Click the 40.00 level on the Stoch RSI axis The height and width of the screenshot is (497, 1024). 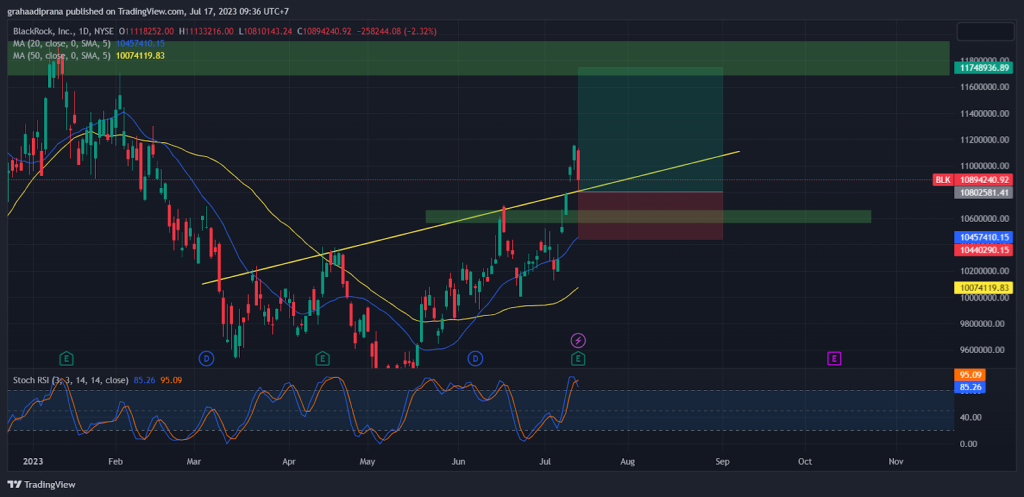click(969, 417)
